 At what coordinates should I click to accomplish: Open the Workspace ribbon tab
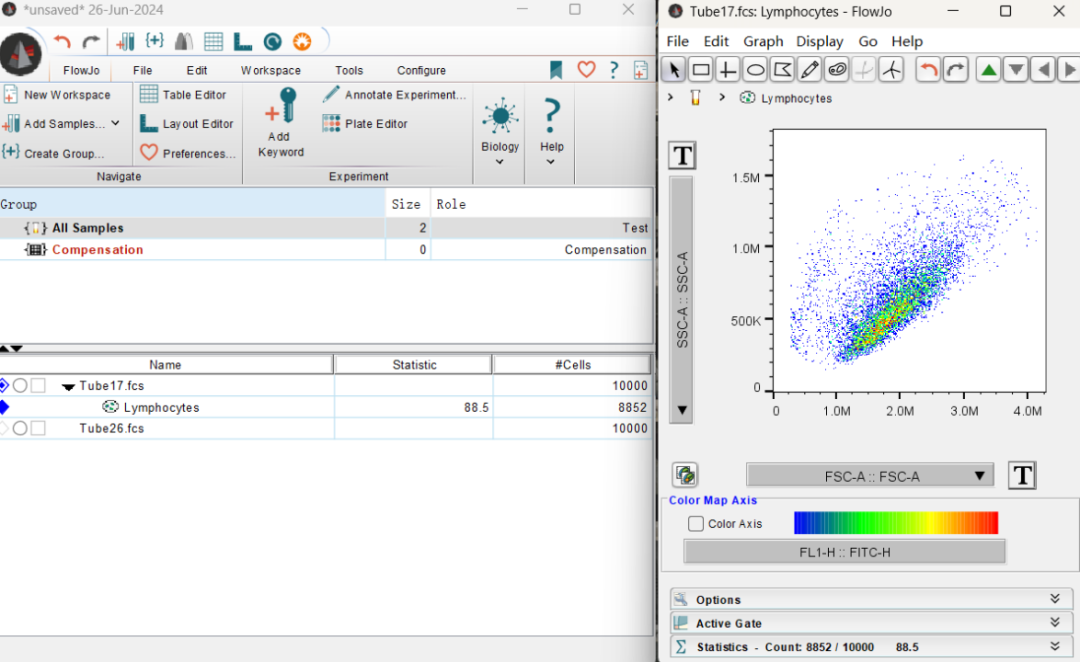coord(271,70)
